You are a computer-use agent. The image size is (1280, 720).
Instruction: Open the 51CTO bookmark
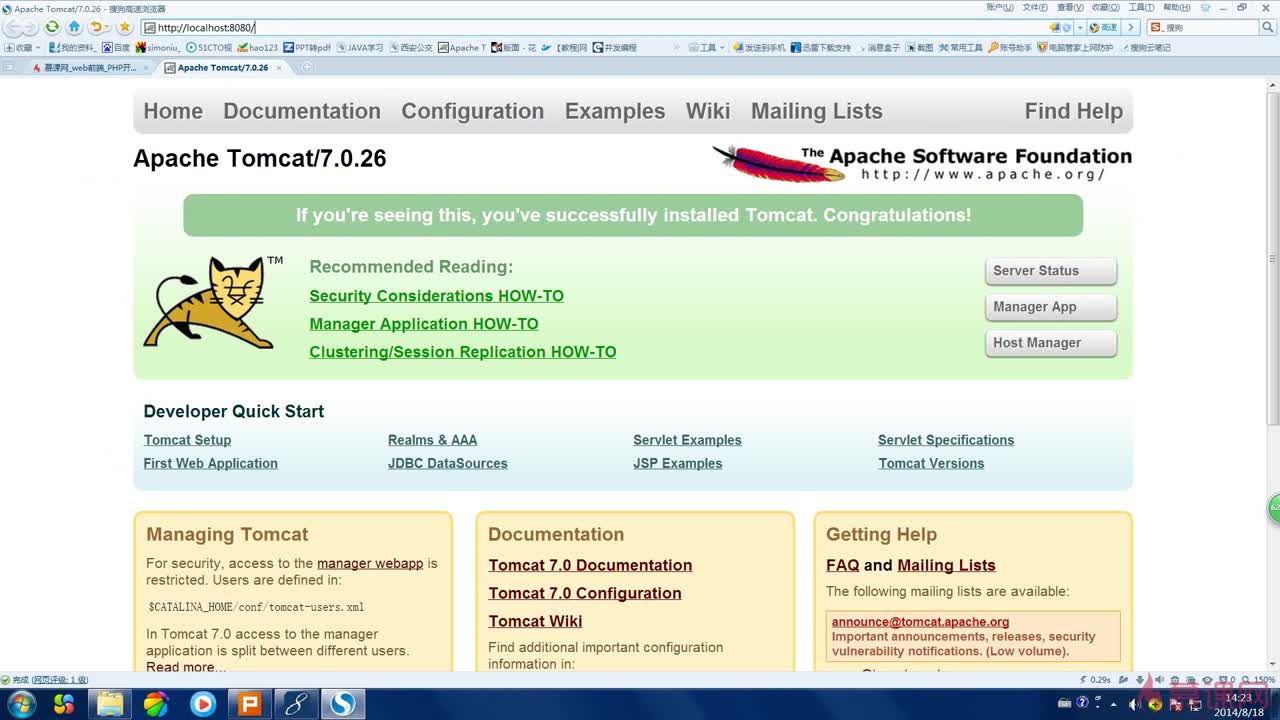[x=209, y=47]
